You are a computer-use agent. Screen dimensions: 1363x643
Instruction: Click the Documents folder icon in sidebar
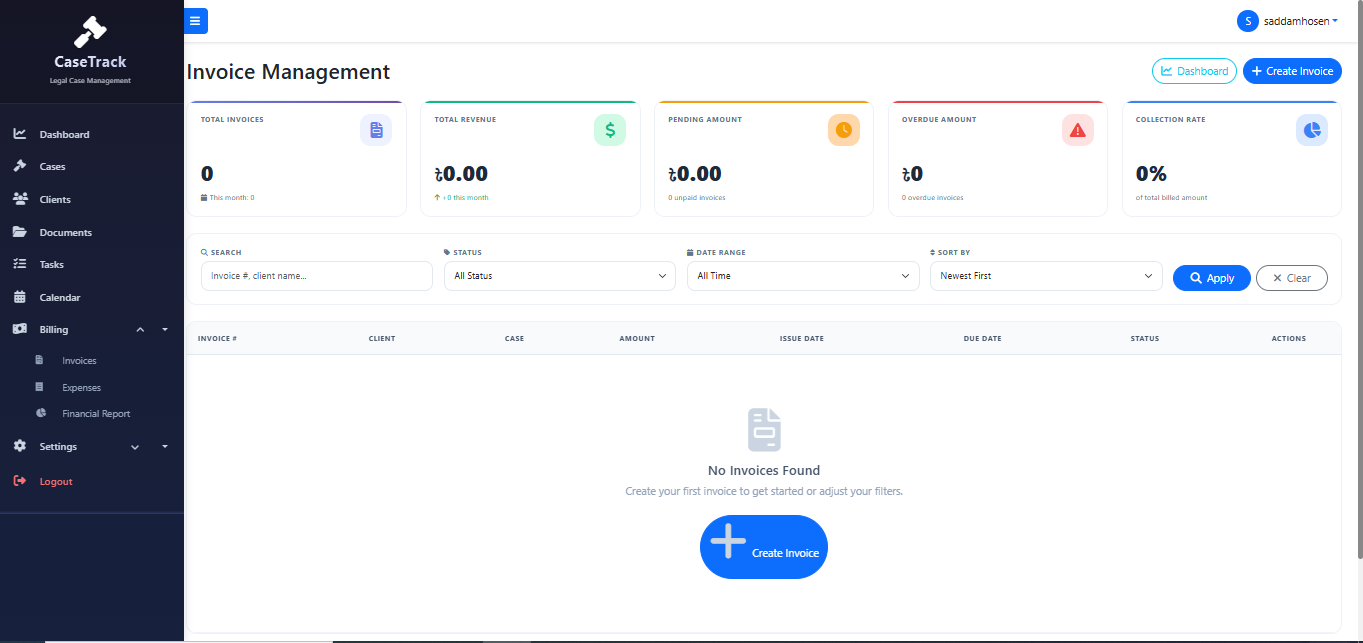pyautogui.click(x=20, y=232)
